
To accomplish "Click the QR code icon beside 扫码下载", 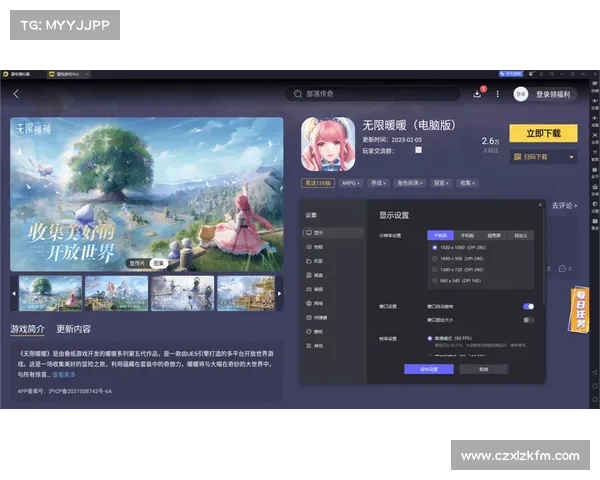I will [517, 157].
